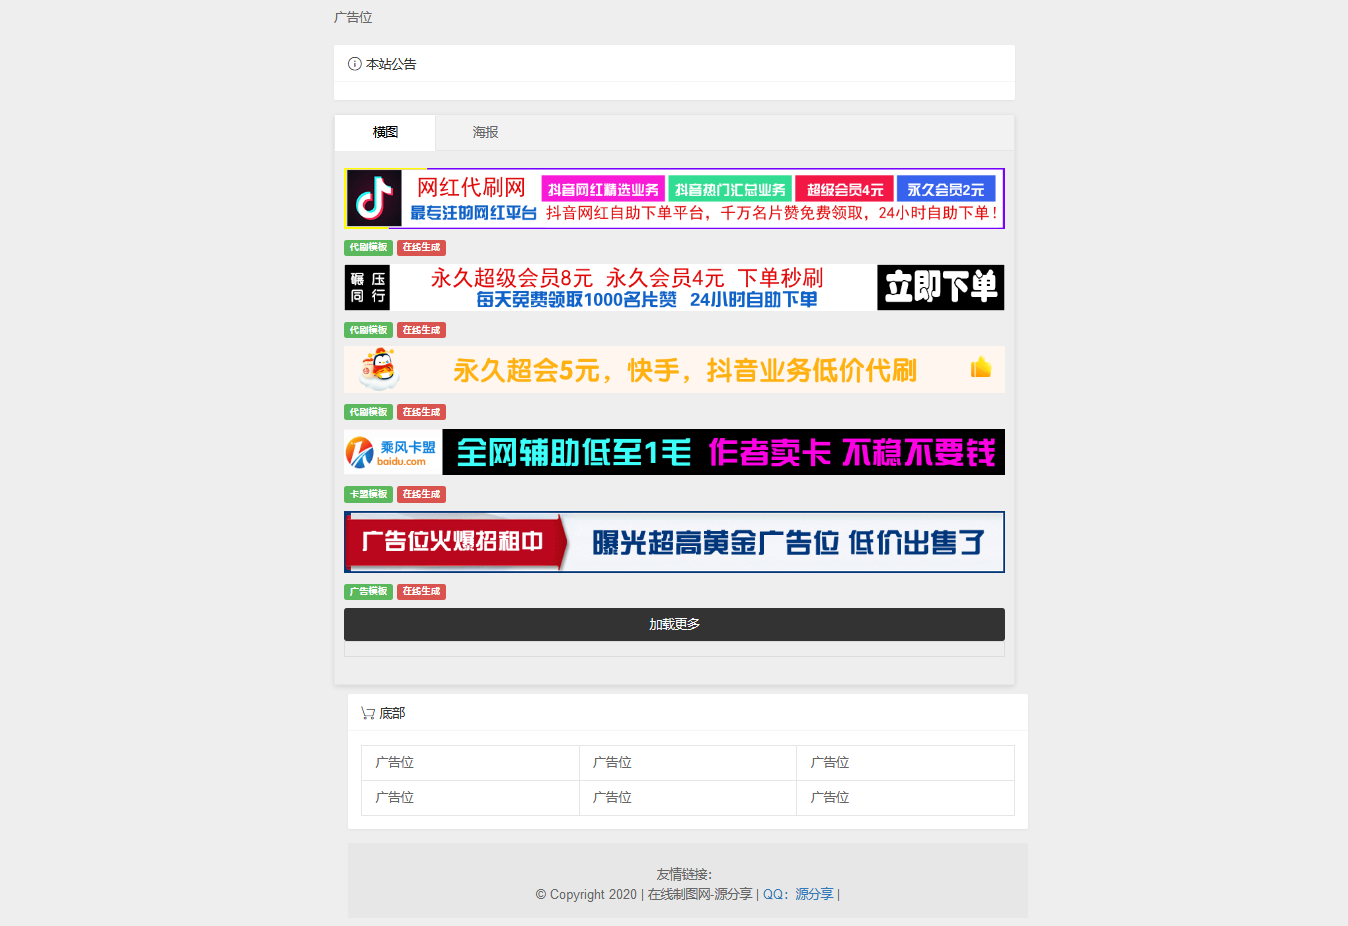Viewport: 1348px width, 926px height.
Task: Click 在线生成 under the 广告位火爆招租中 banner
Action: tap(421, 591)
